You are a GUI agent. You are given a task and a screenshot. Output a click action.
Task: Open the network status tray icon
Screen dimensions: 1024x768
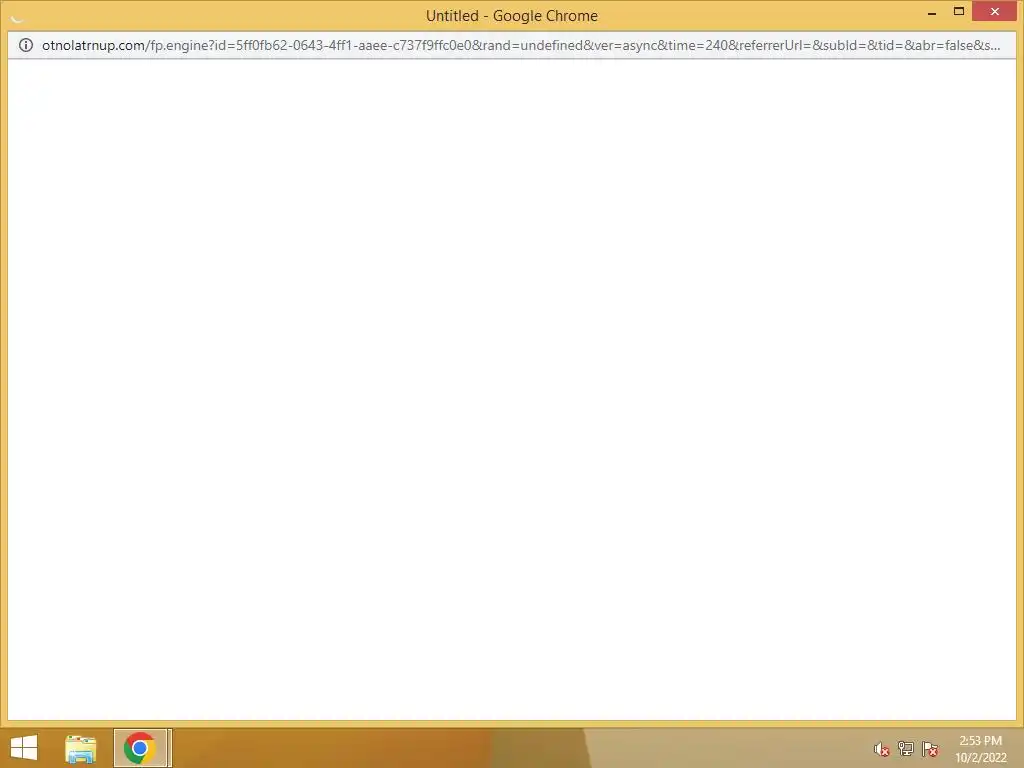coord(906,749)
